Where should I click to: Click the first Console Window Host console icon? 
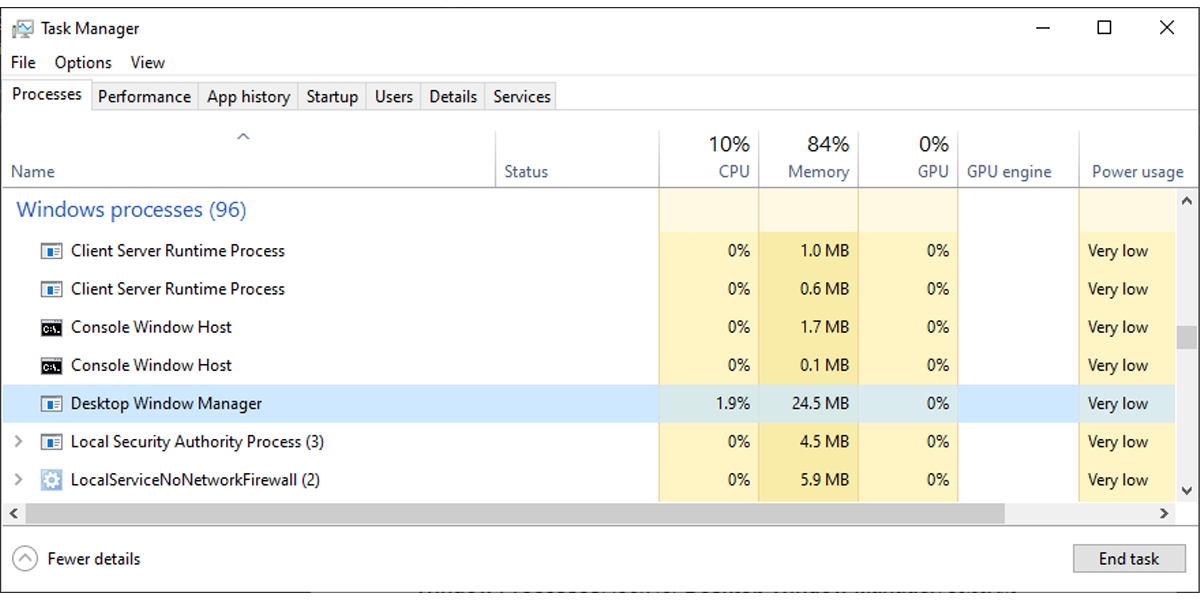(51, 327)
